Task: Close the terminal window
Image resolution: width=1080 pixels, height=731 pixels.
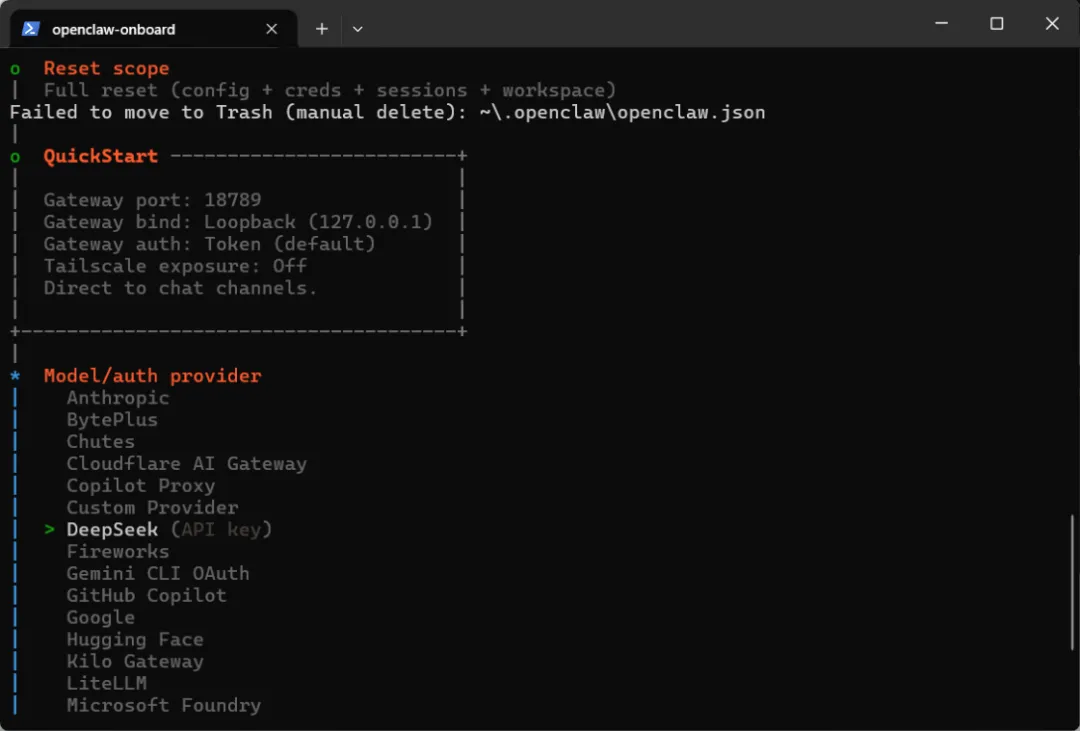Action: [x=1052, y=23]
